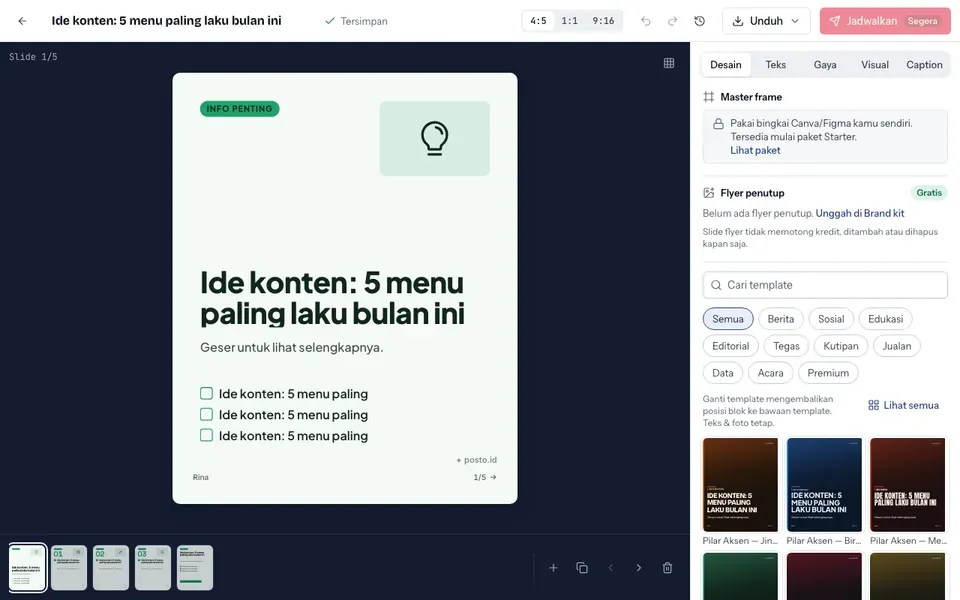Open the Unduh download dropdown

[x=766, y=21]
